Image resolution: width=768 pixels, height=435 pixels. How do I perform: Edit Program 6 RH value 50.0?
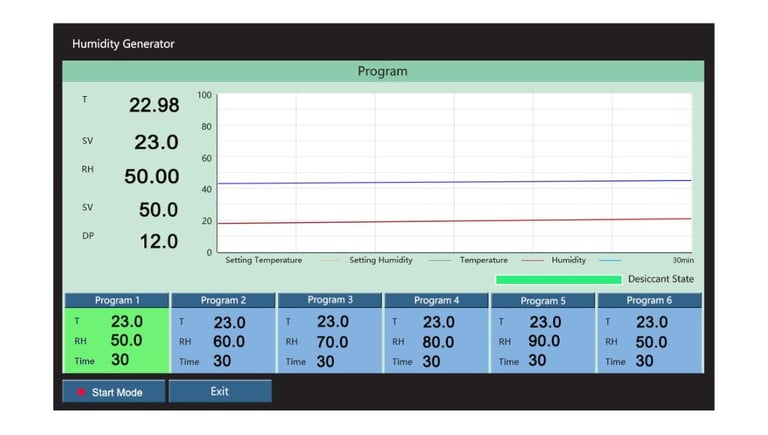[651, 341]
